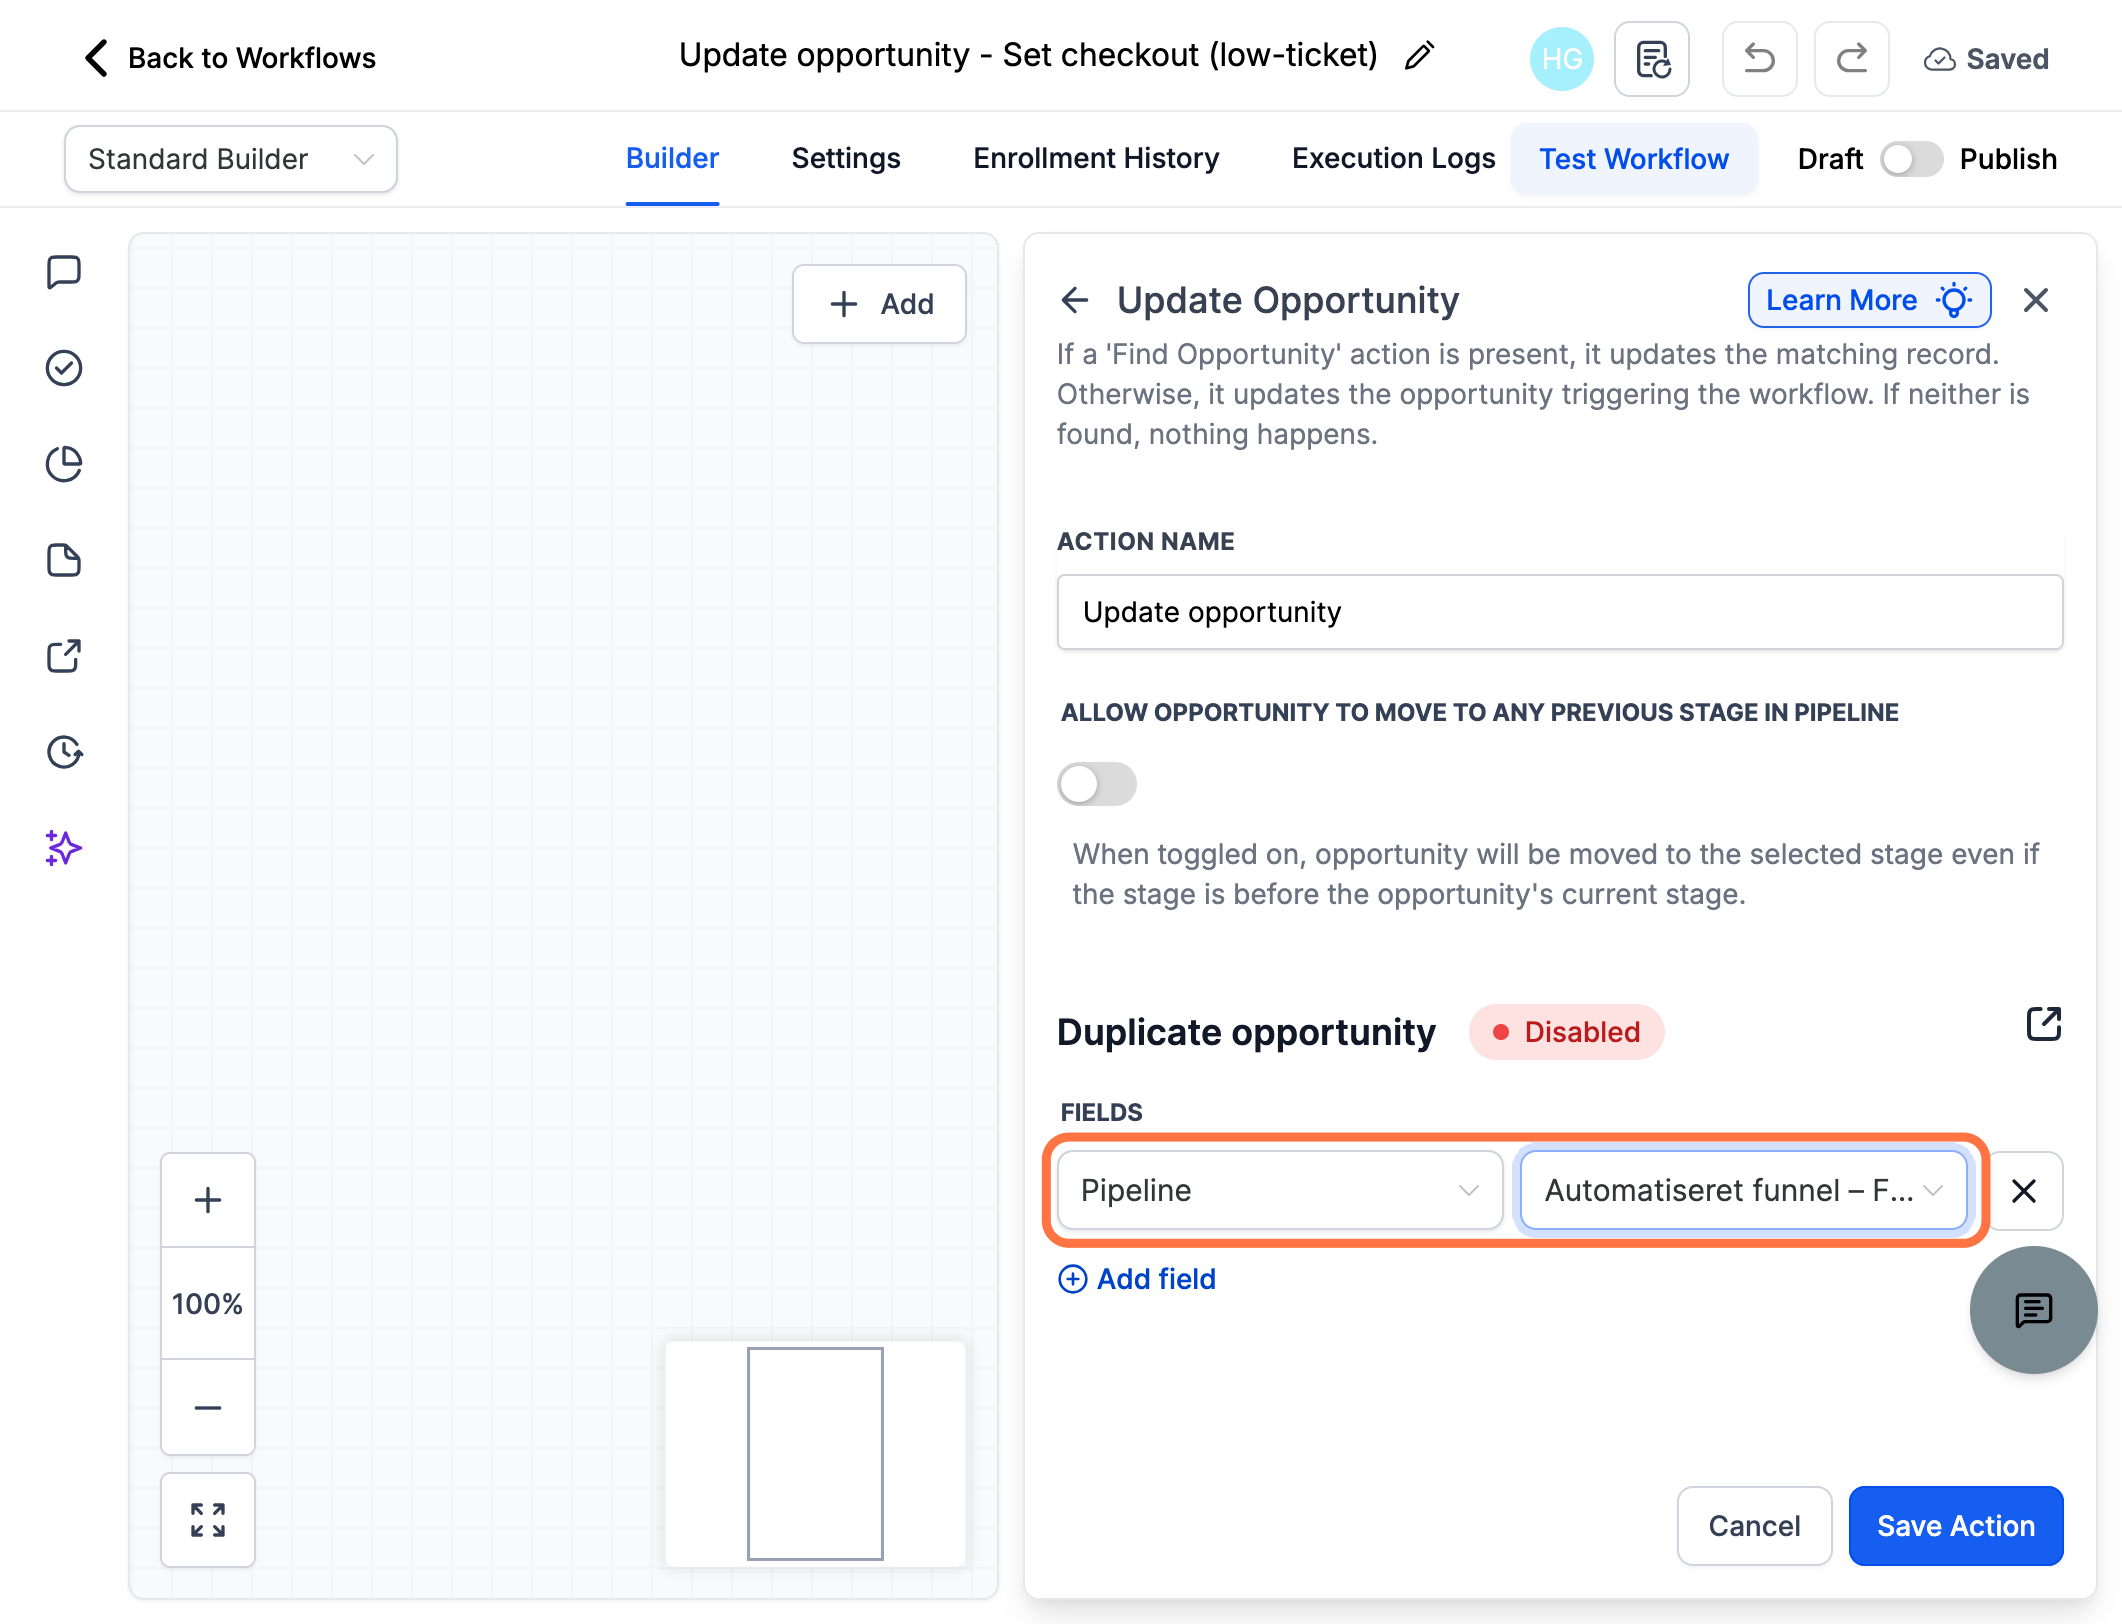The image size is (2122, 1624).
Task: Open the checkmark circle sidebar icon
Action: click(64, 368)
